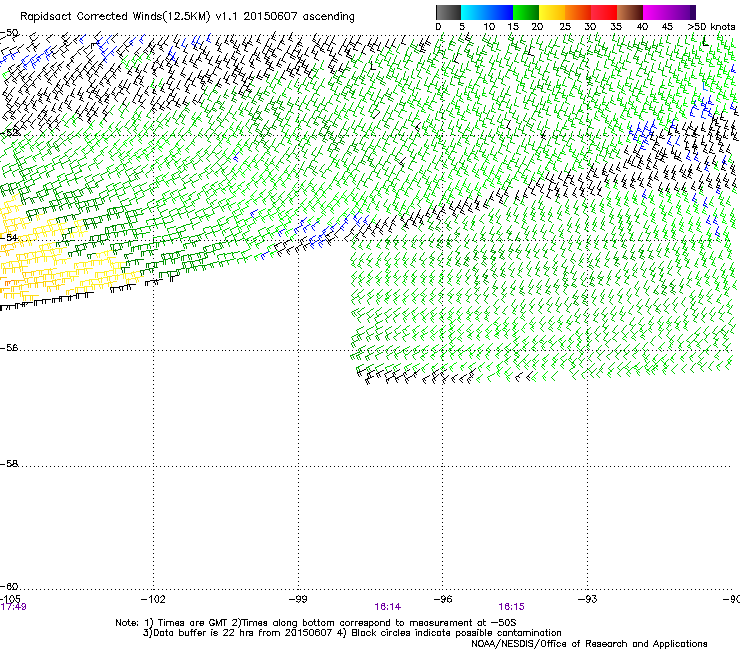Click the 'Data buffer is 22 hrs' note line

coord(352,633)
